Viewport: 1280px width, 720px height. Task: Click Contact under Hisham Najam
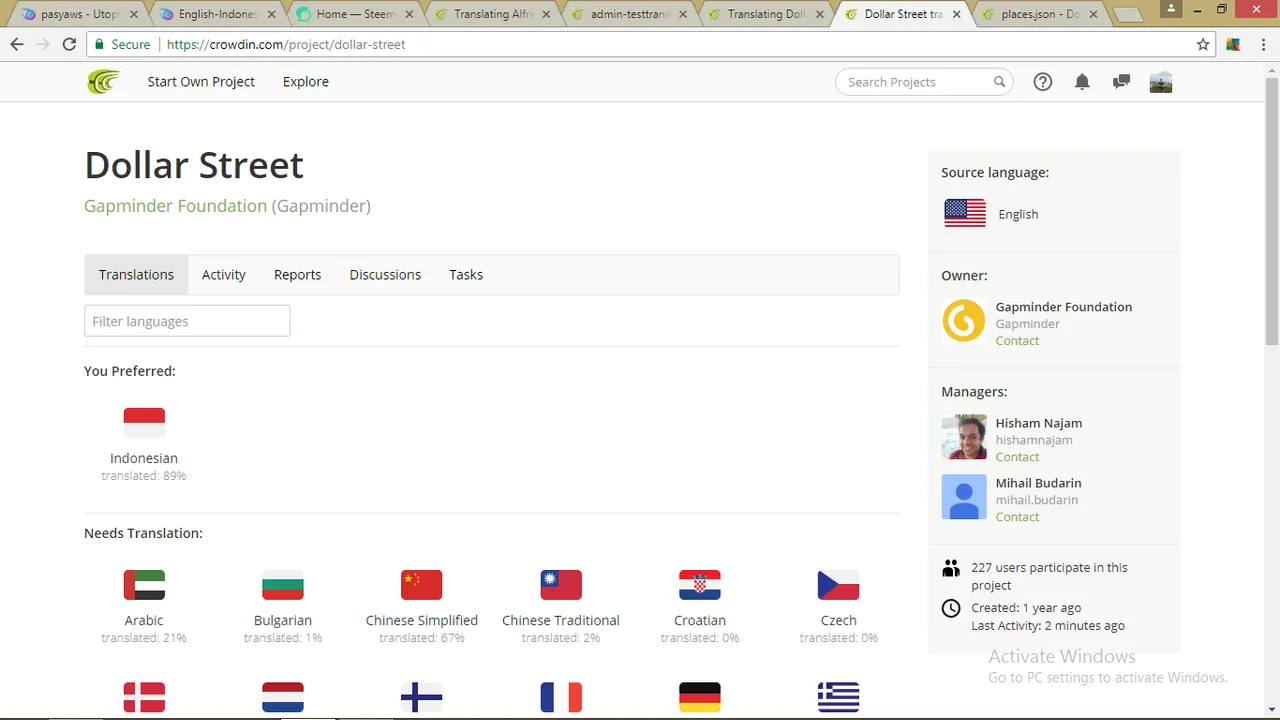coord(1017,457)
